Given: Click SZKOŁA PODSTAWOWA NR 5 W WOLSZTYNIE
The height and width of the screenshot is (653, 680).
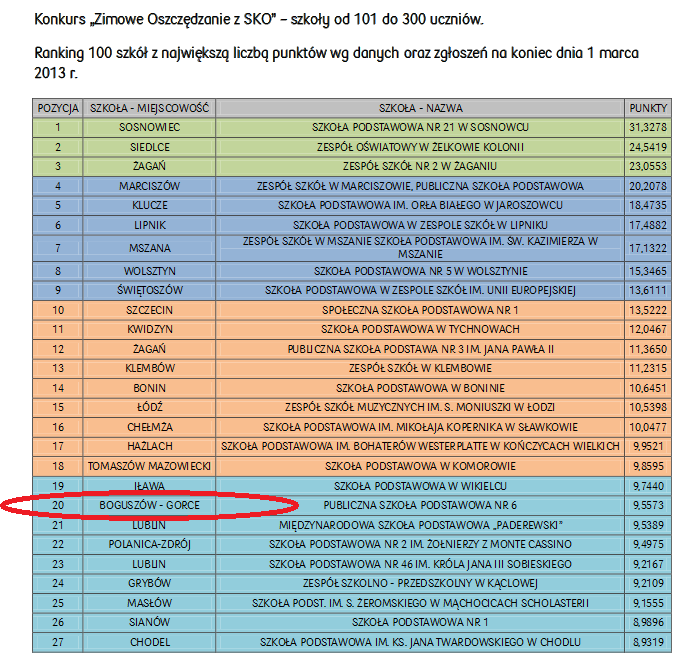Looking at the screenshot, I should click(x=420, y=271).
